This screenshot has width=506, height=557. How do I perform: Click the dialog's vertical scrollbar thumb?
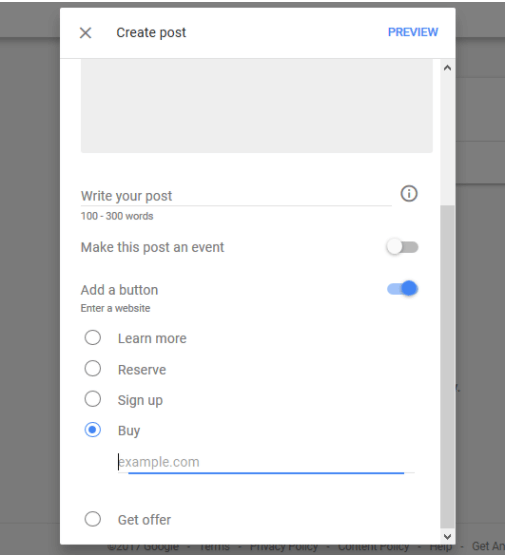447,367
